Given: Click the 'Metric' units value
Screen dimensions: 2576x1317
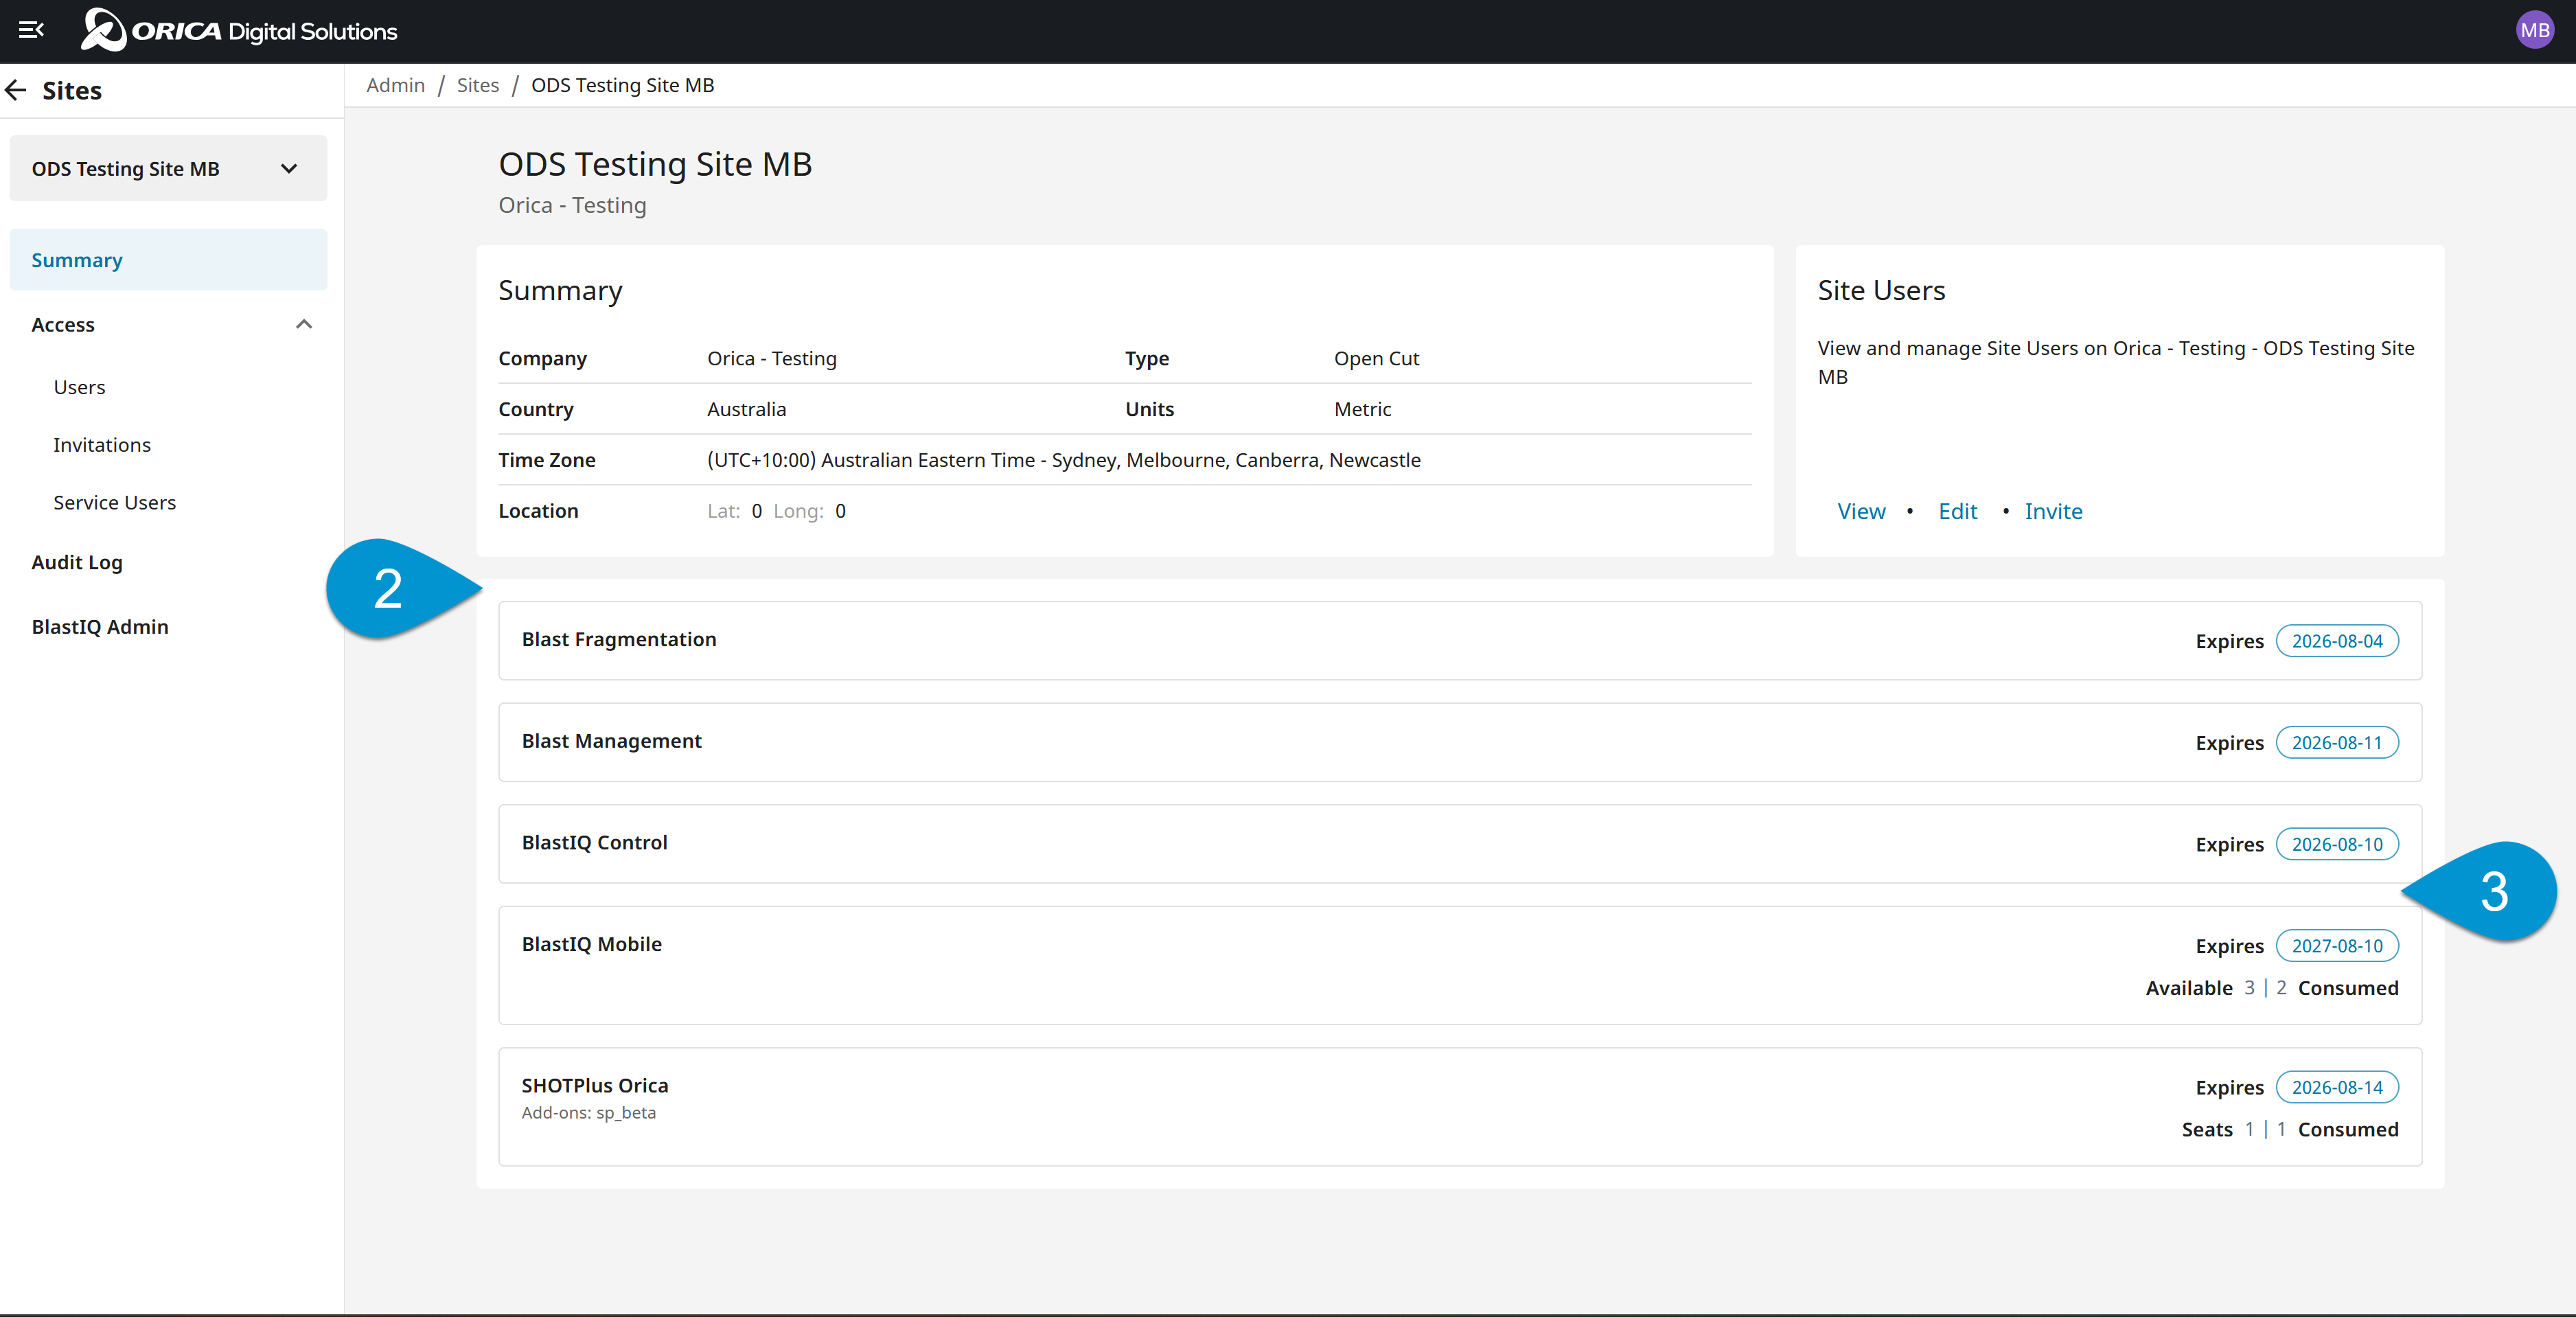Looking at the screenshot, I should 1362,409.
